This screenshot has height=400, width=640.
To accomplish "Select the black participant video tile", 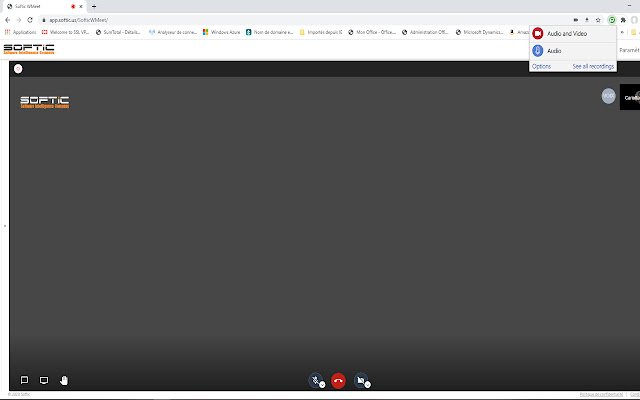I will [630, 97].
